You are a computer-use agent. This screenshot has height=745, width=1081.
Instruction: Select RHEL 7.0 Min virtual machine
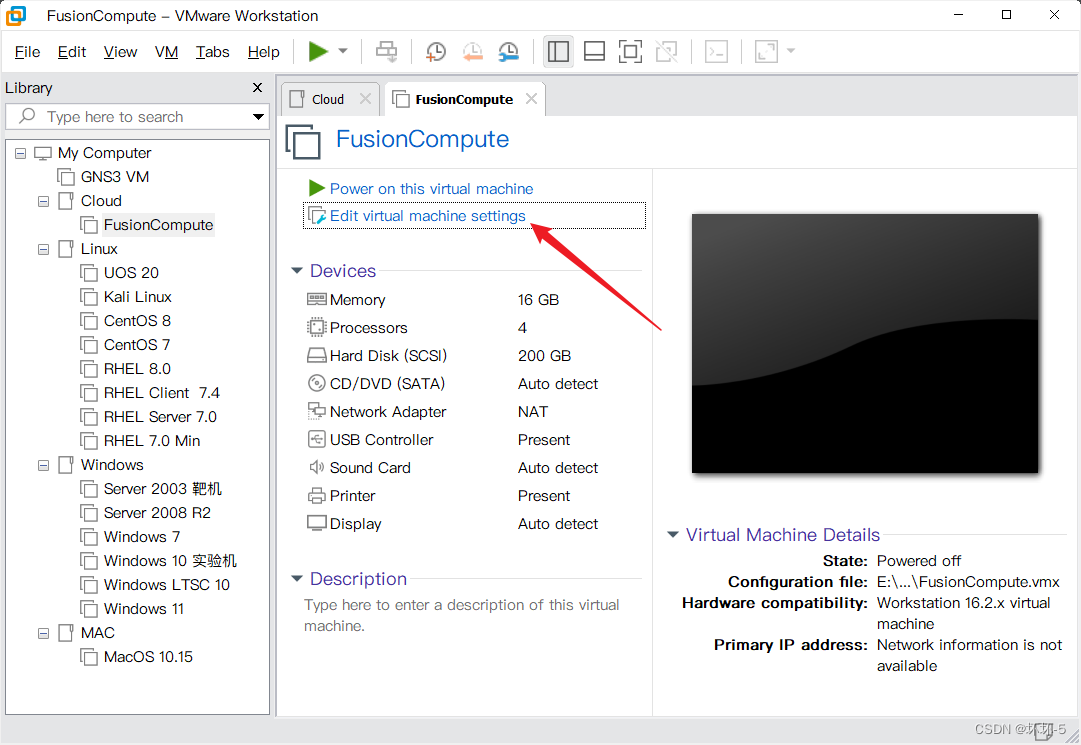pos(152,441)
